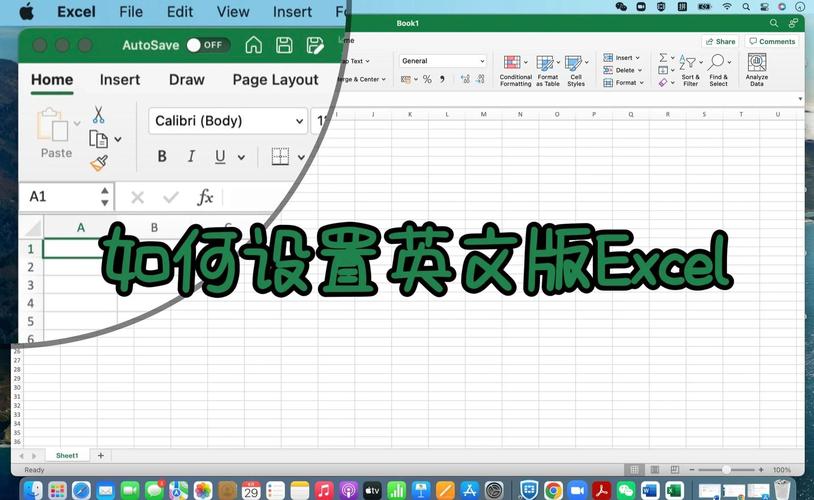Open the accounting number format dropdown
This screenshot has width=814, height=500.
416,79
